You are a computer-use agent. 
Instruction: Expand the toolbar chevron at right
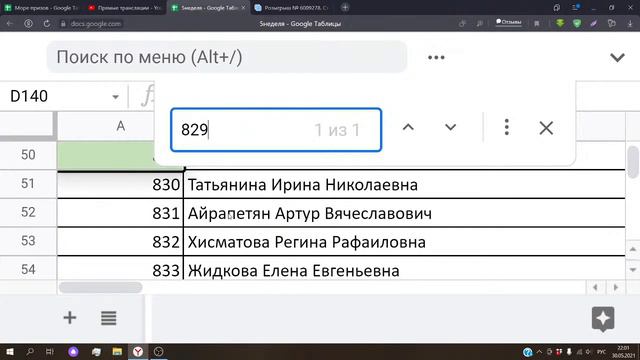point(617,58)
